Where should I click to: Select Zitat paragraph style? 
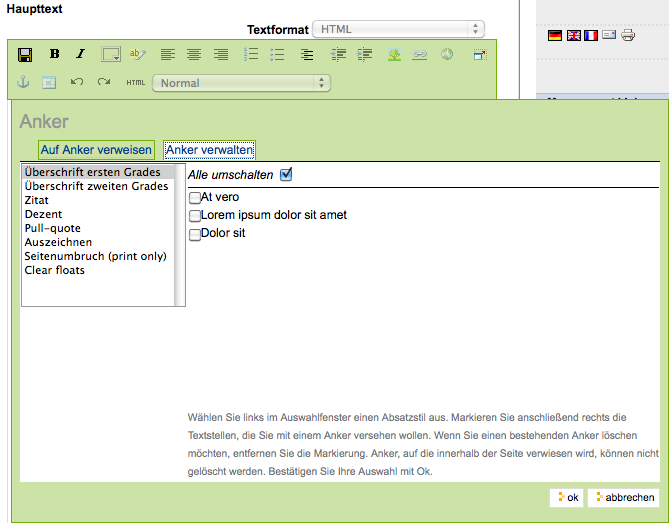pyautogui.click(x=98, y=200)
